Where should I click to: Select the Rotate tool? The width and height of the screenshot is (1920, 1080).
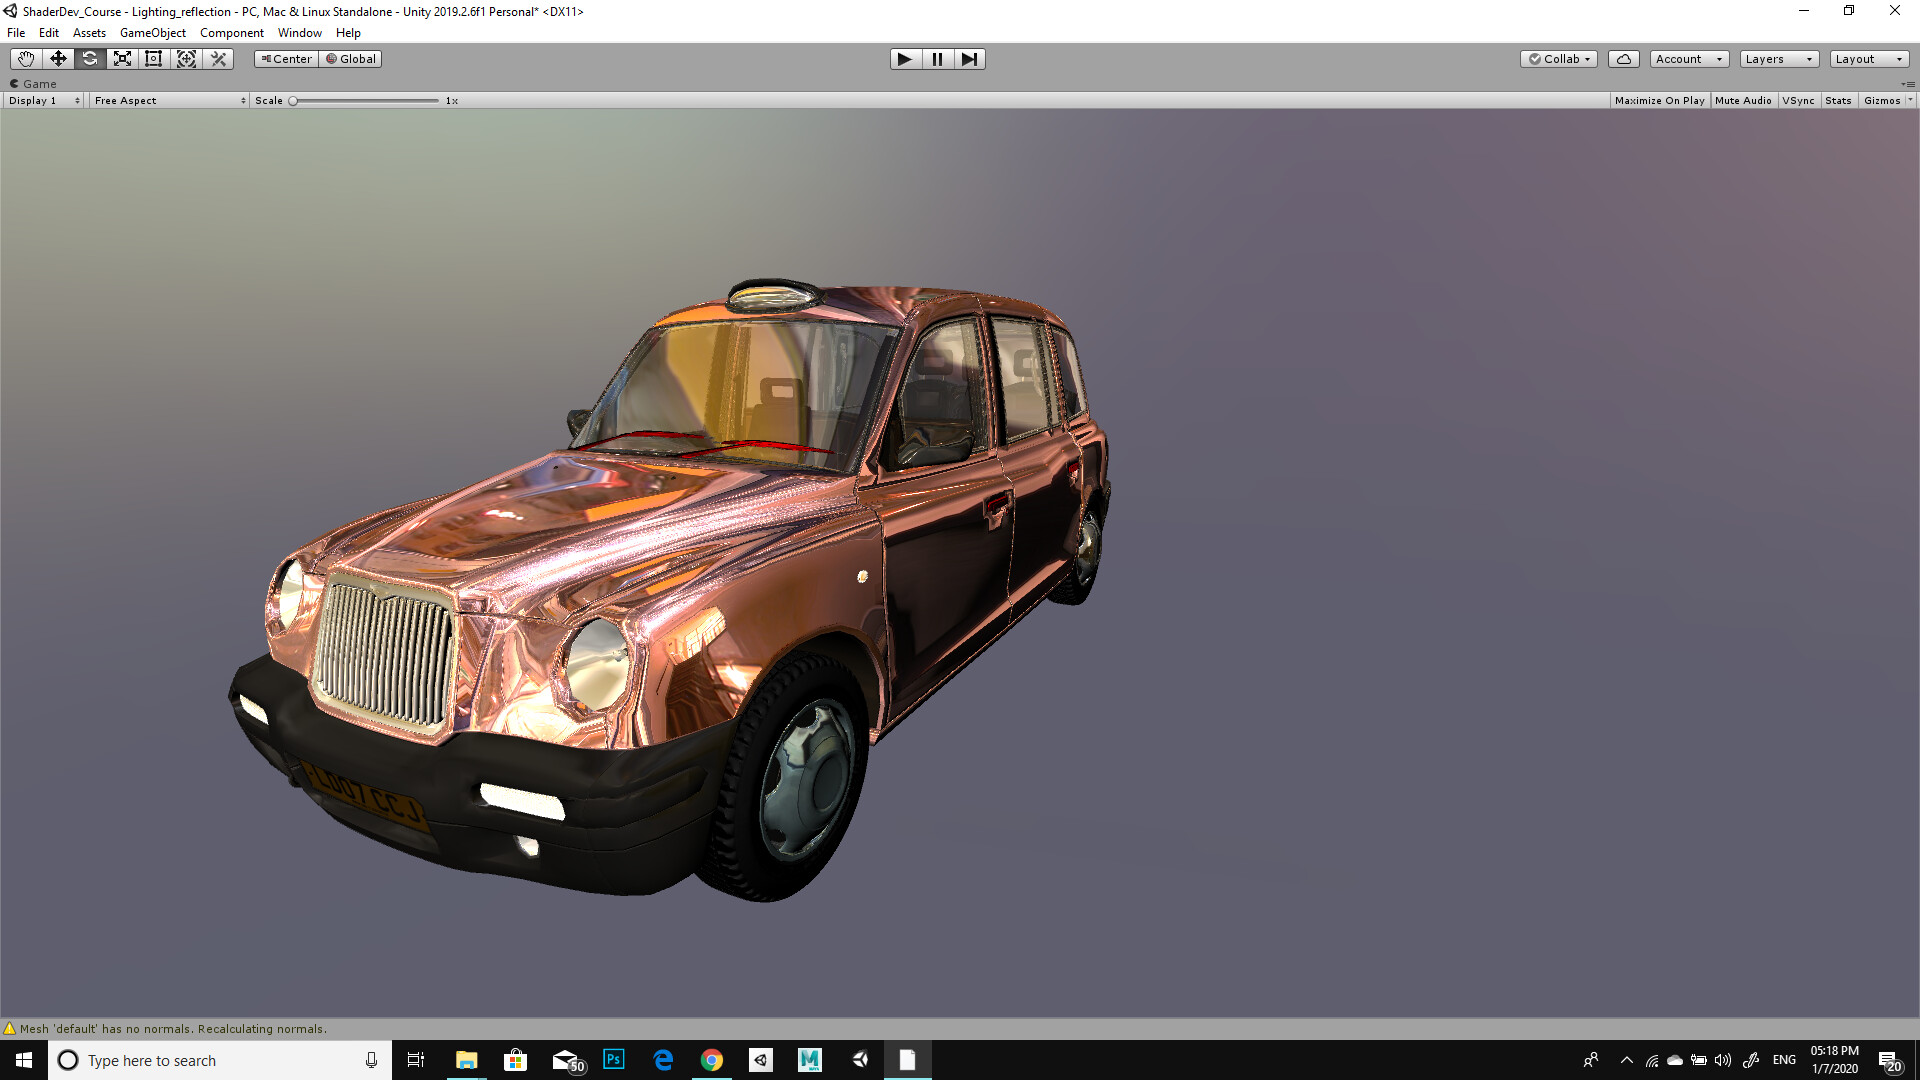coord(90,59)
